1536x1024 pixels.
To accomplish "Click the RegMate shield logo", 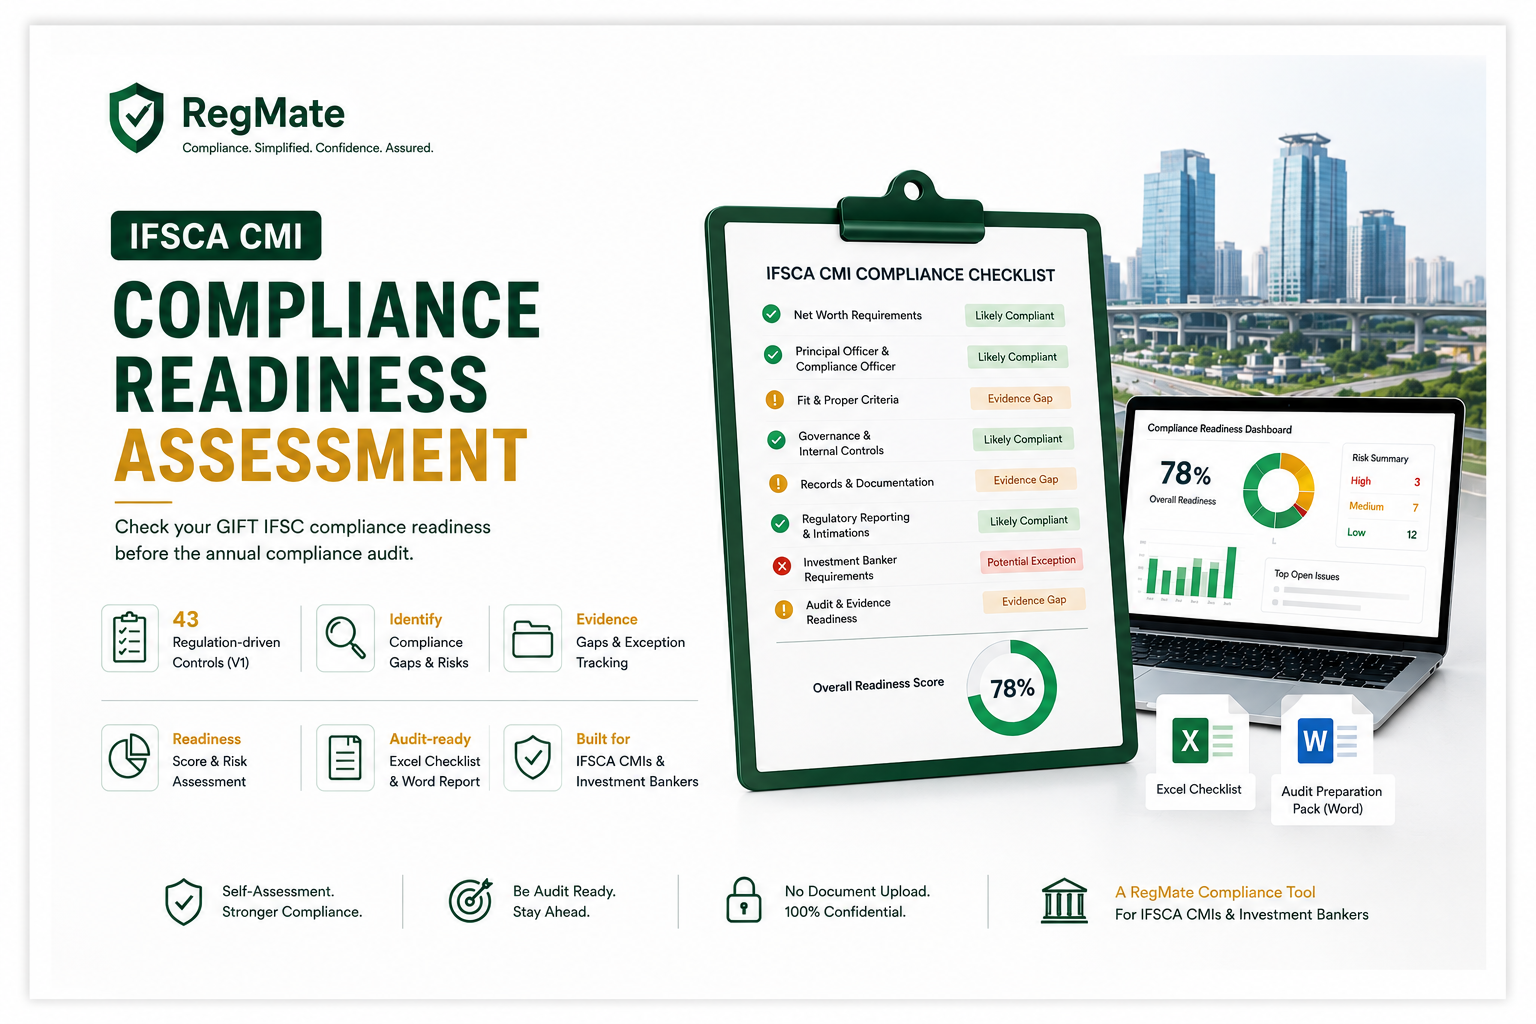I will [137, 118].
